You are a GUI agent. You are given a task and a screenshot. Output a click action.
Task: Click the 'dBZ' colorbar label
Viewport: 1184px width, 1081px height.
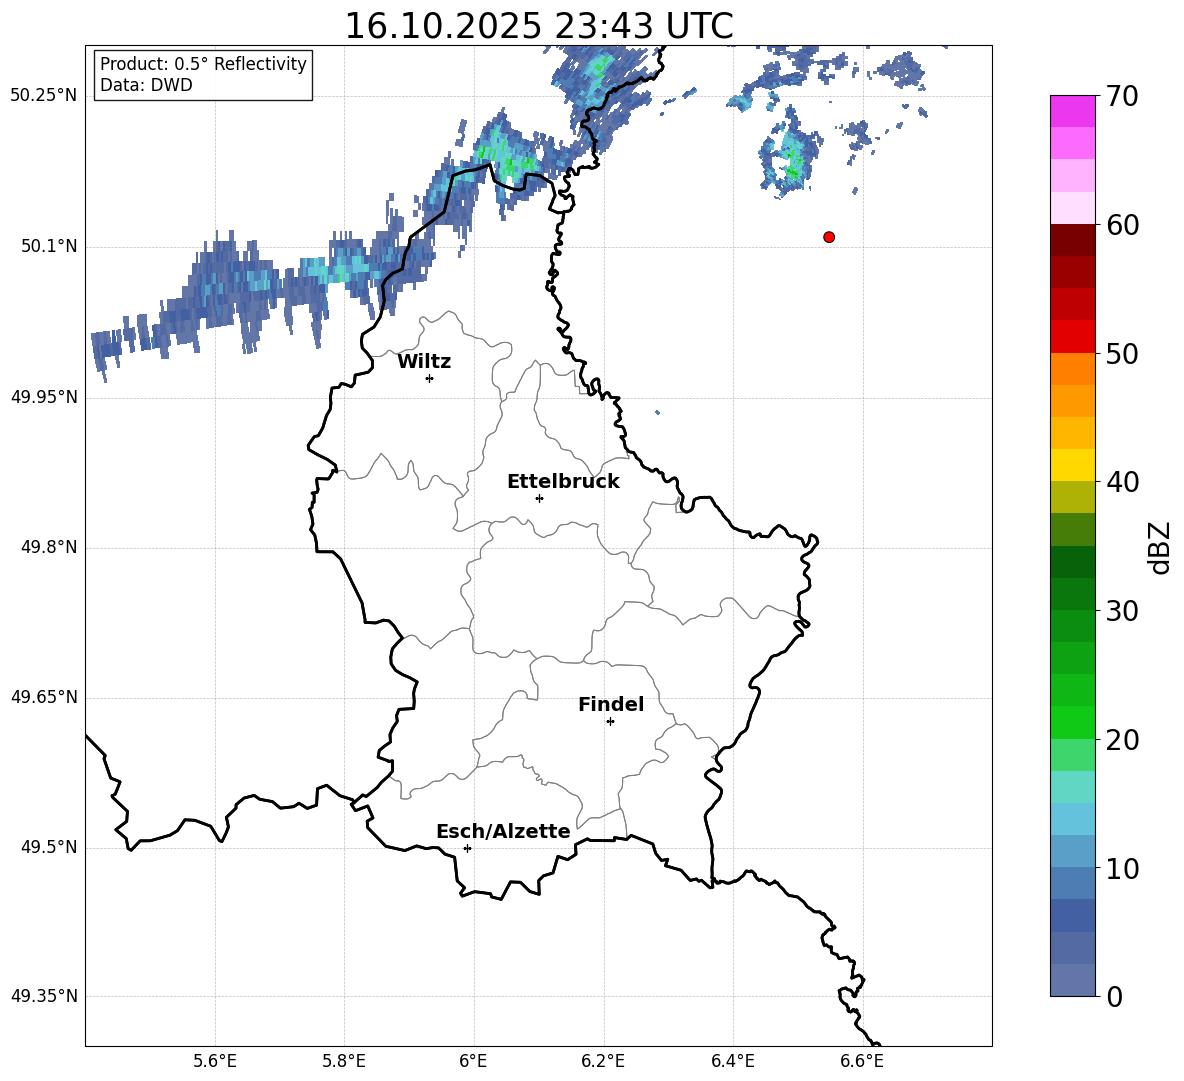pyautogui.click(x=1161, y=547)
